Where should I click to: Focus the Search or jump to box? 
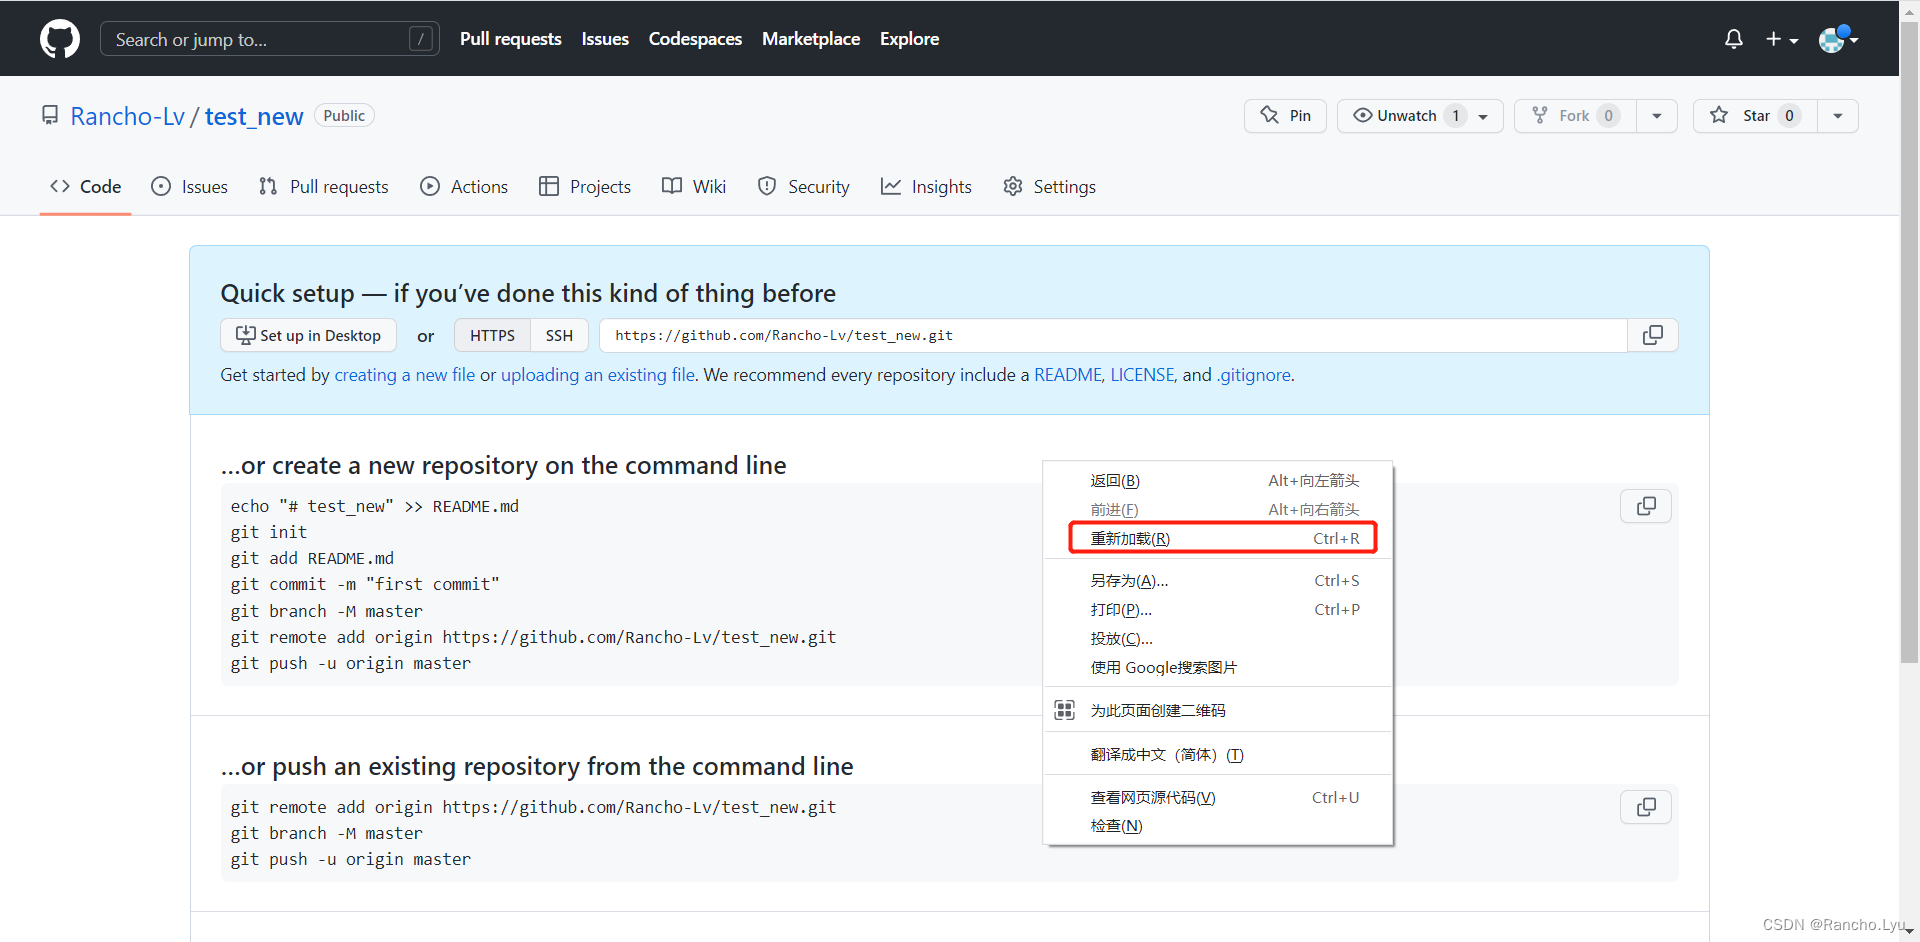270,39
